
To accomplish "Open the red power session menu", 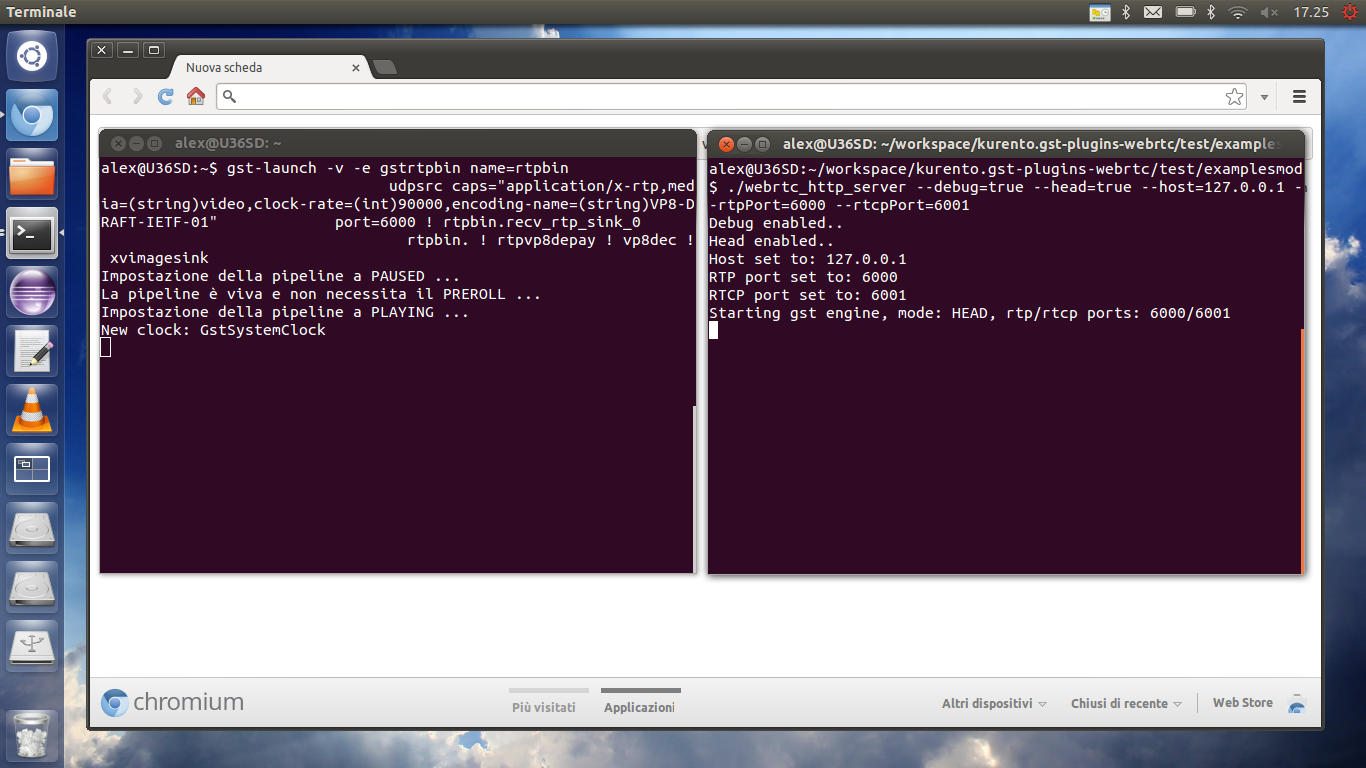I will point(1349,12).
